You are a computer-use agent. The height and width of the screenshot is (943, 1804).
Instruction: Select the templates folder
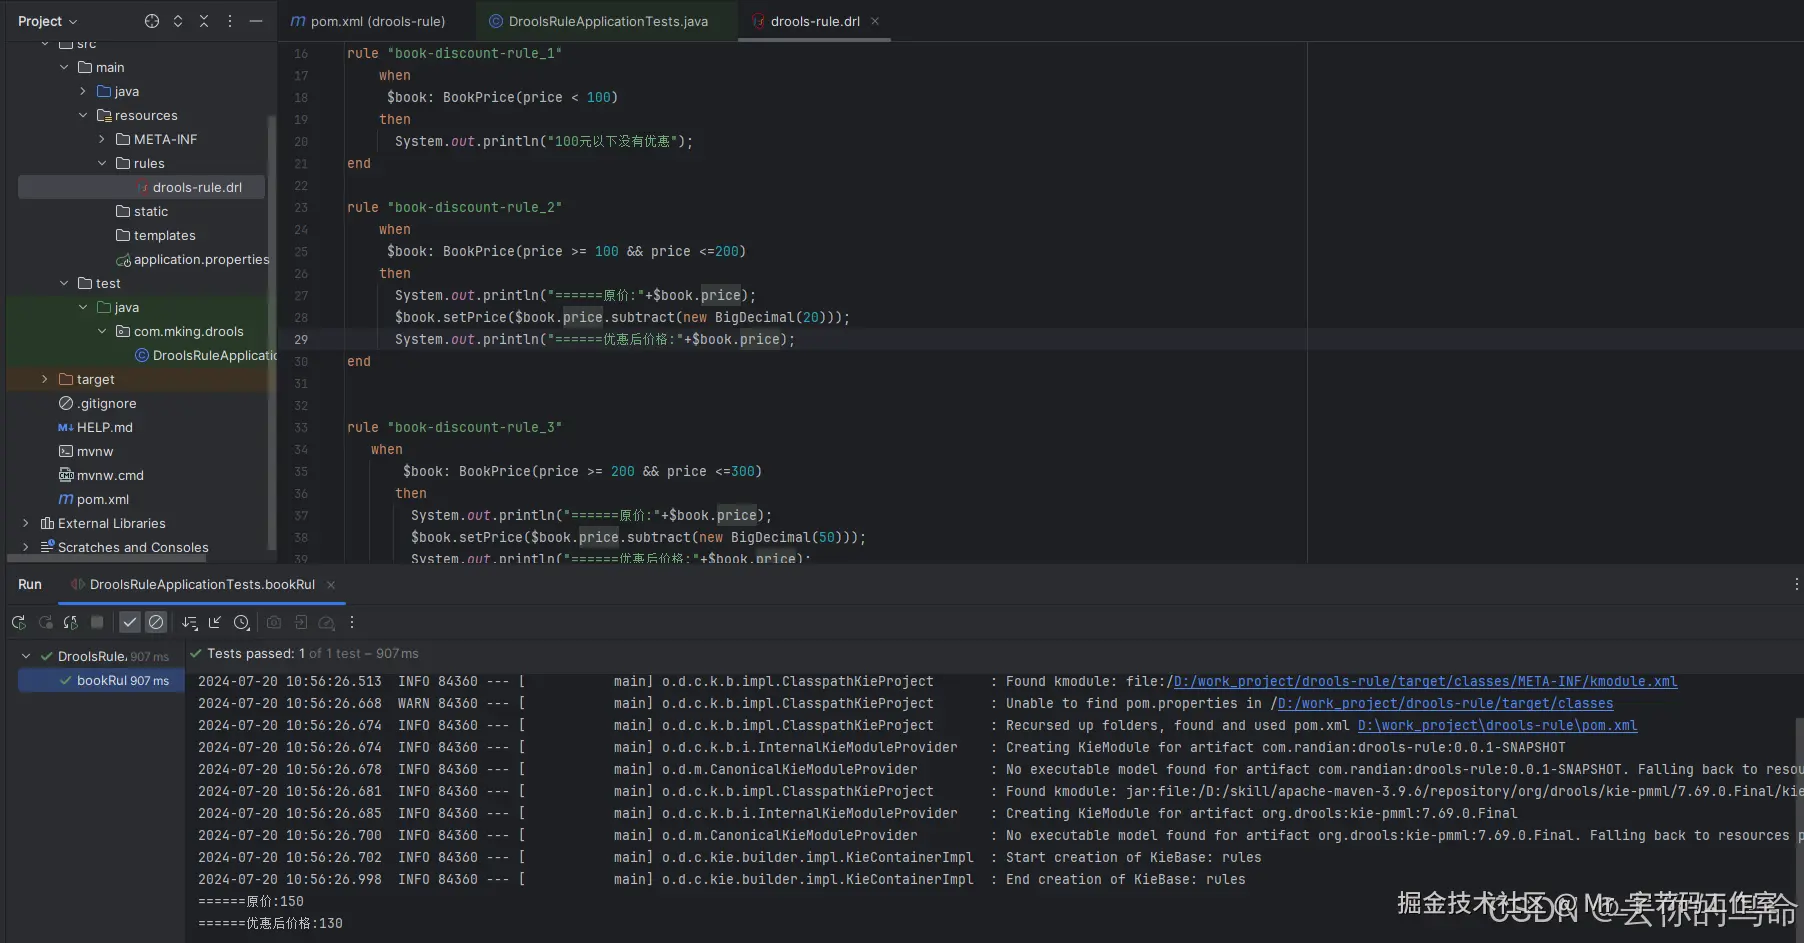click(155, 235)
